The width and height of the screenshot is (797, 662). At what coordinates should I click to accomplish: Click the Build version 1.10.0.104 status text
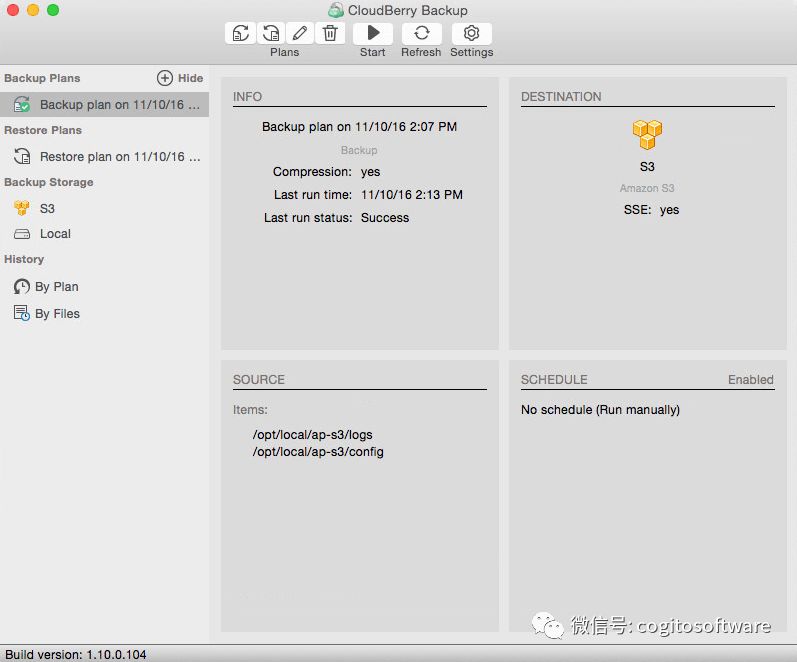(76, 654)
